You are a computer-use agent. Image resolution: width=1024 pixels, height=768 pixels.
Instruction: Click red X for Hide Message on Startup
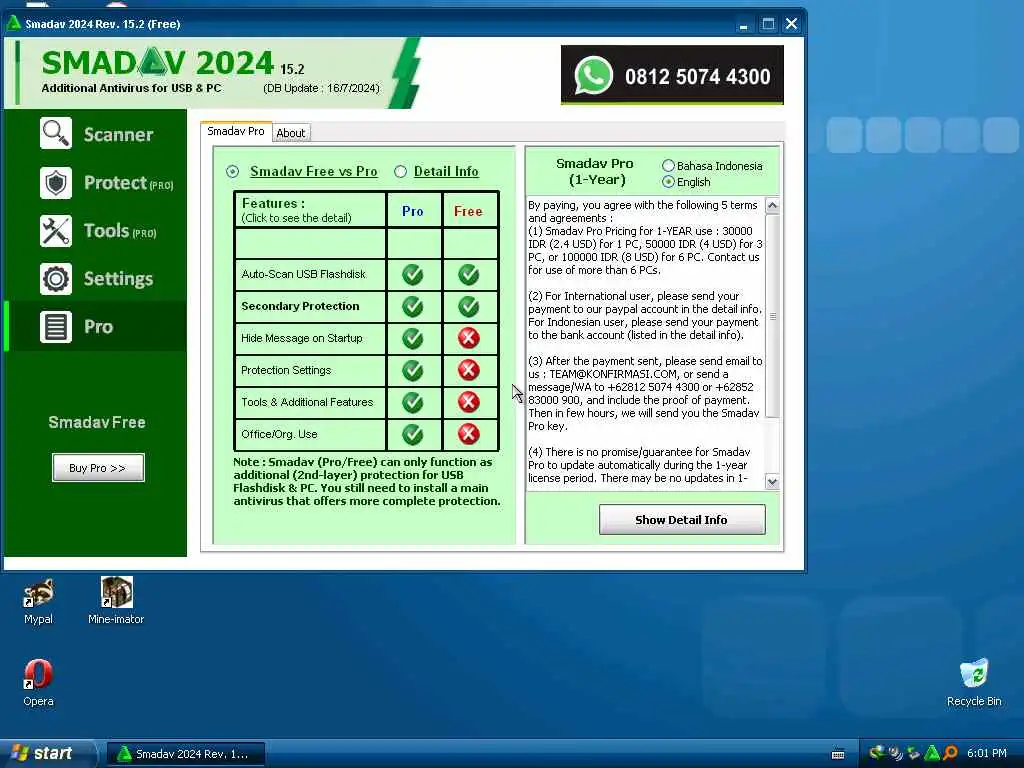point(468,338)
